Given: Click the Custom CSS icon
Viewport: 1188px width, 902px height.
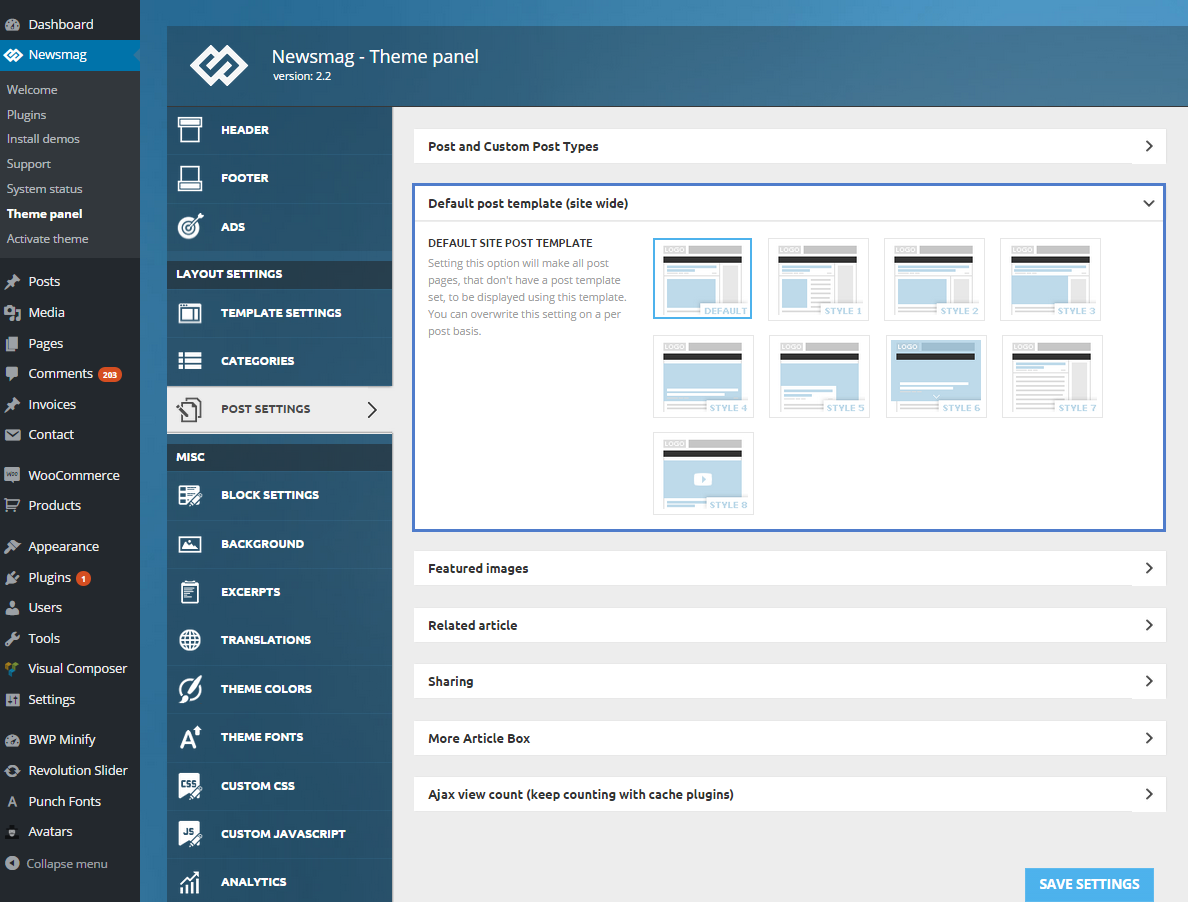Looking at the screenshot, I should coord(189,786).
